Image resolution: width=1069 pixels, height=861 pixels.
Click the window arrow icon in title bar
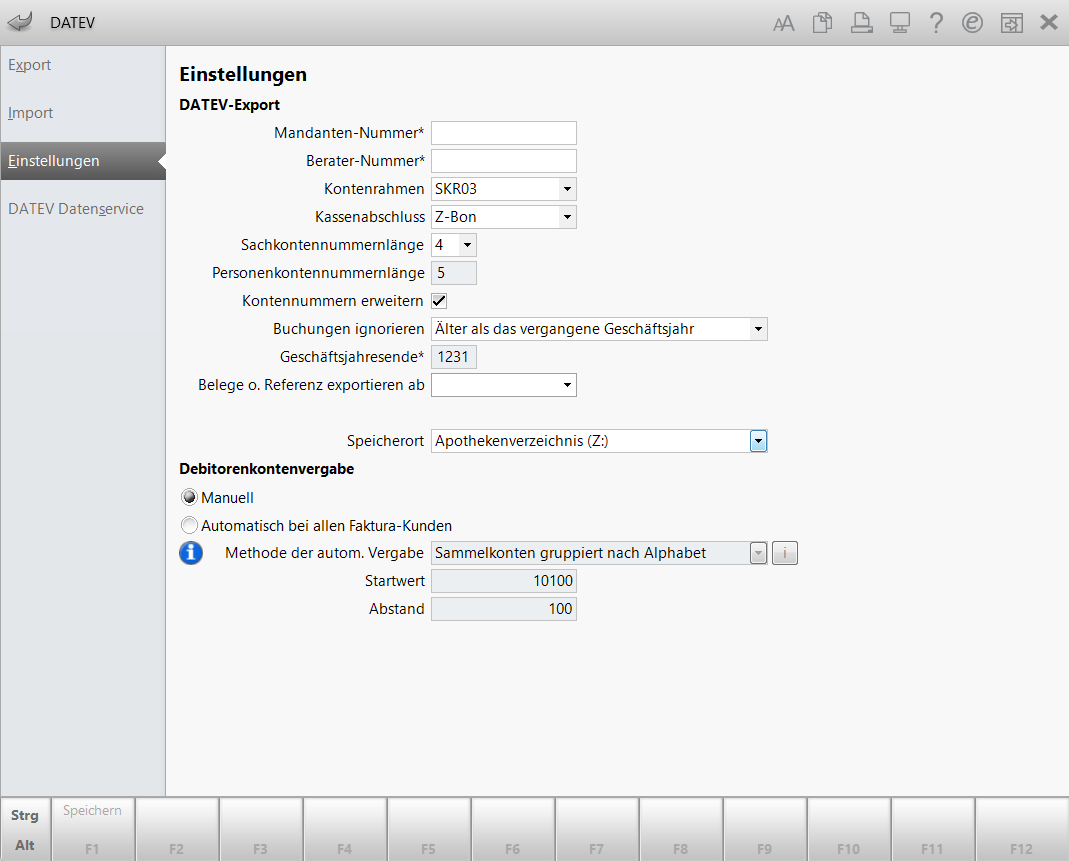coord(1011,23)
